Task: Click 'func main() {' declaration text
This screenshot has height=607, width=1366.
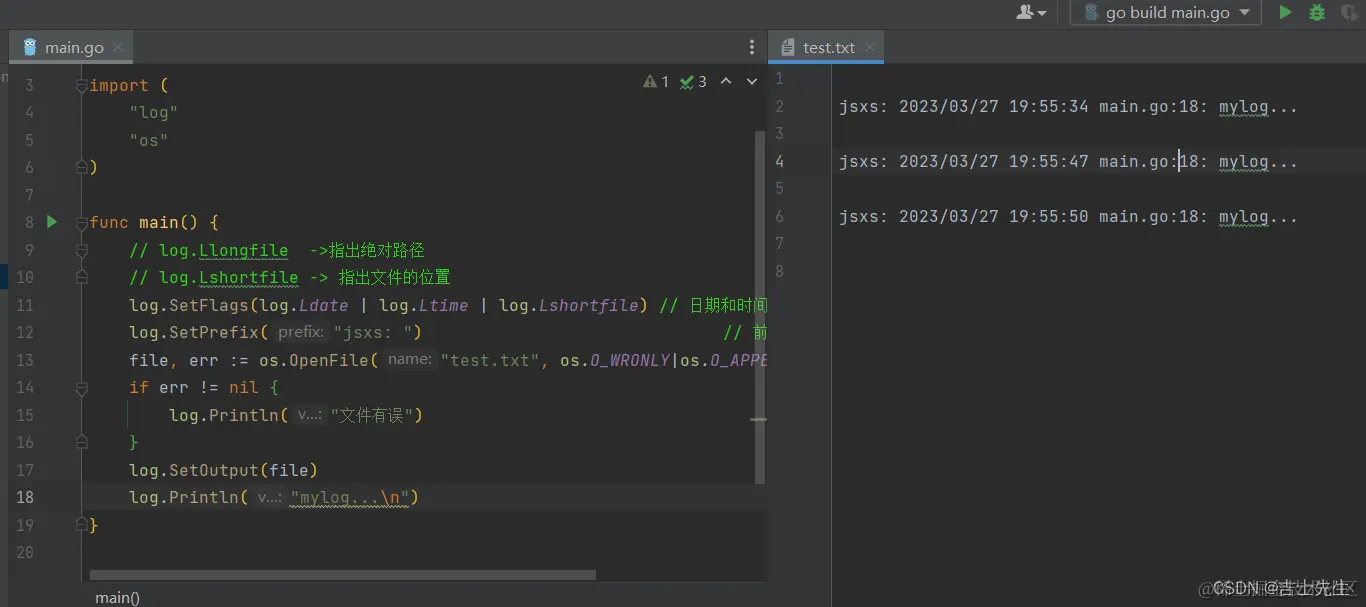Action: 154,222
